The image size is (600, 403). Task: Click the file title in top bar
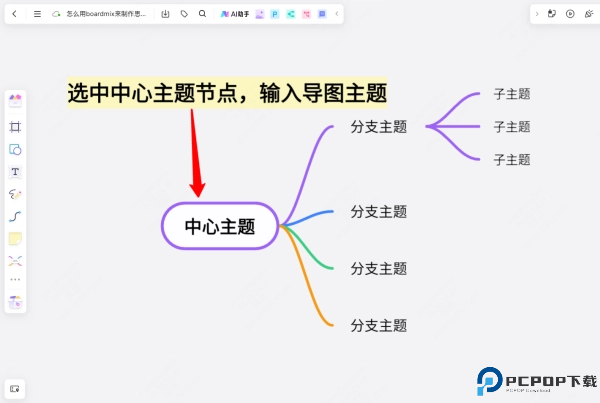(x=104, y=14)
